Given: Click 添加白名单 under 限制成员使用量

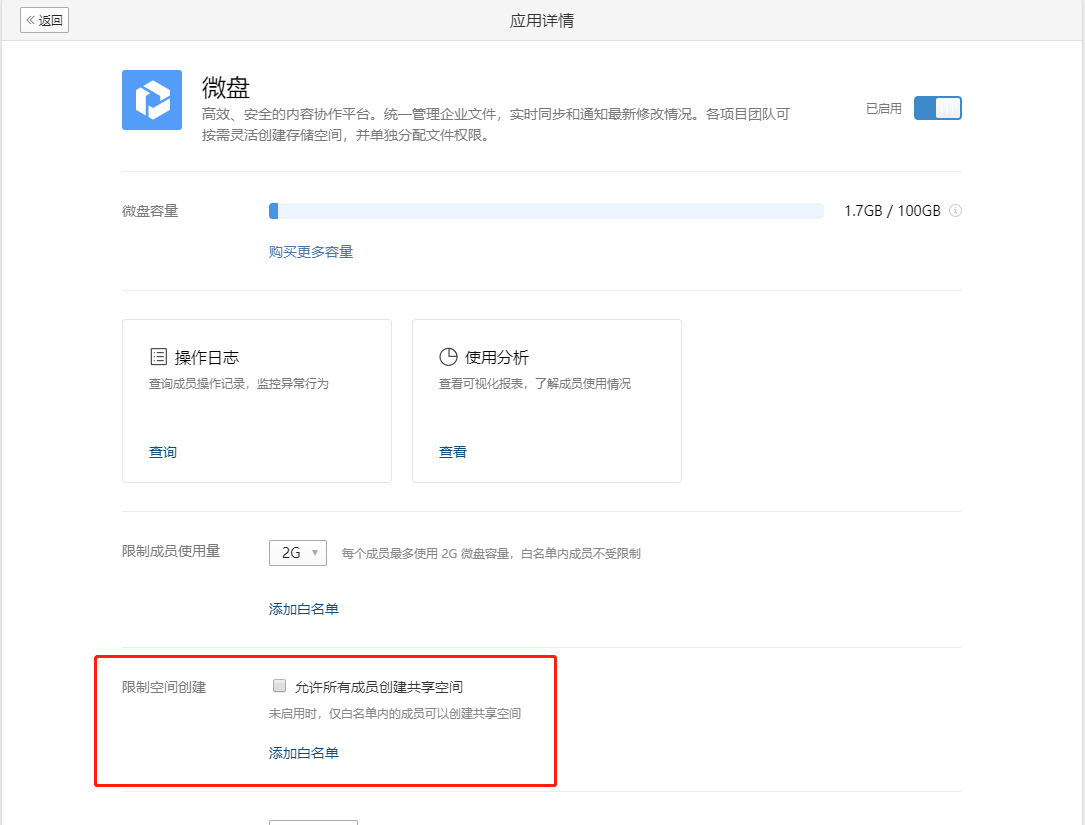Looking at the screenshot, I should 304,609.
